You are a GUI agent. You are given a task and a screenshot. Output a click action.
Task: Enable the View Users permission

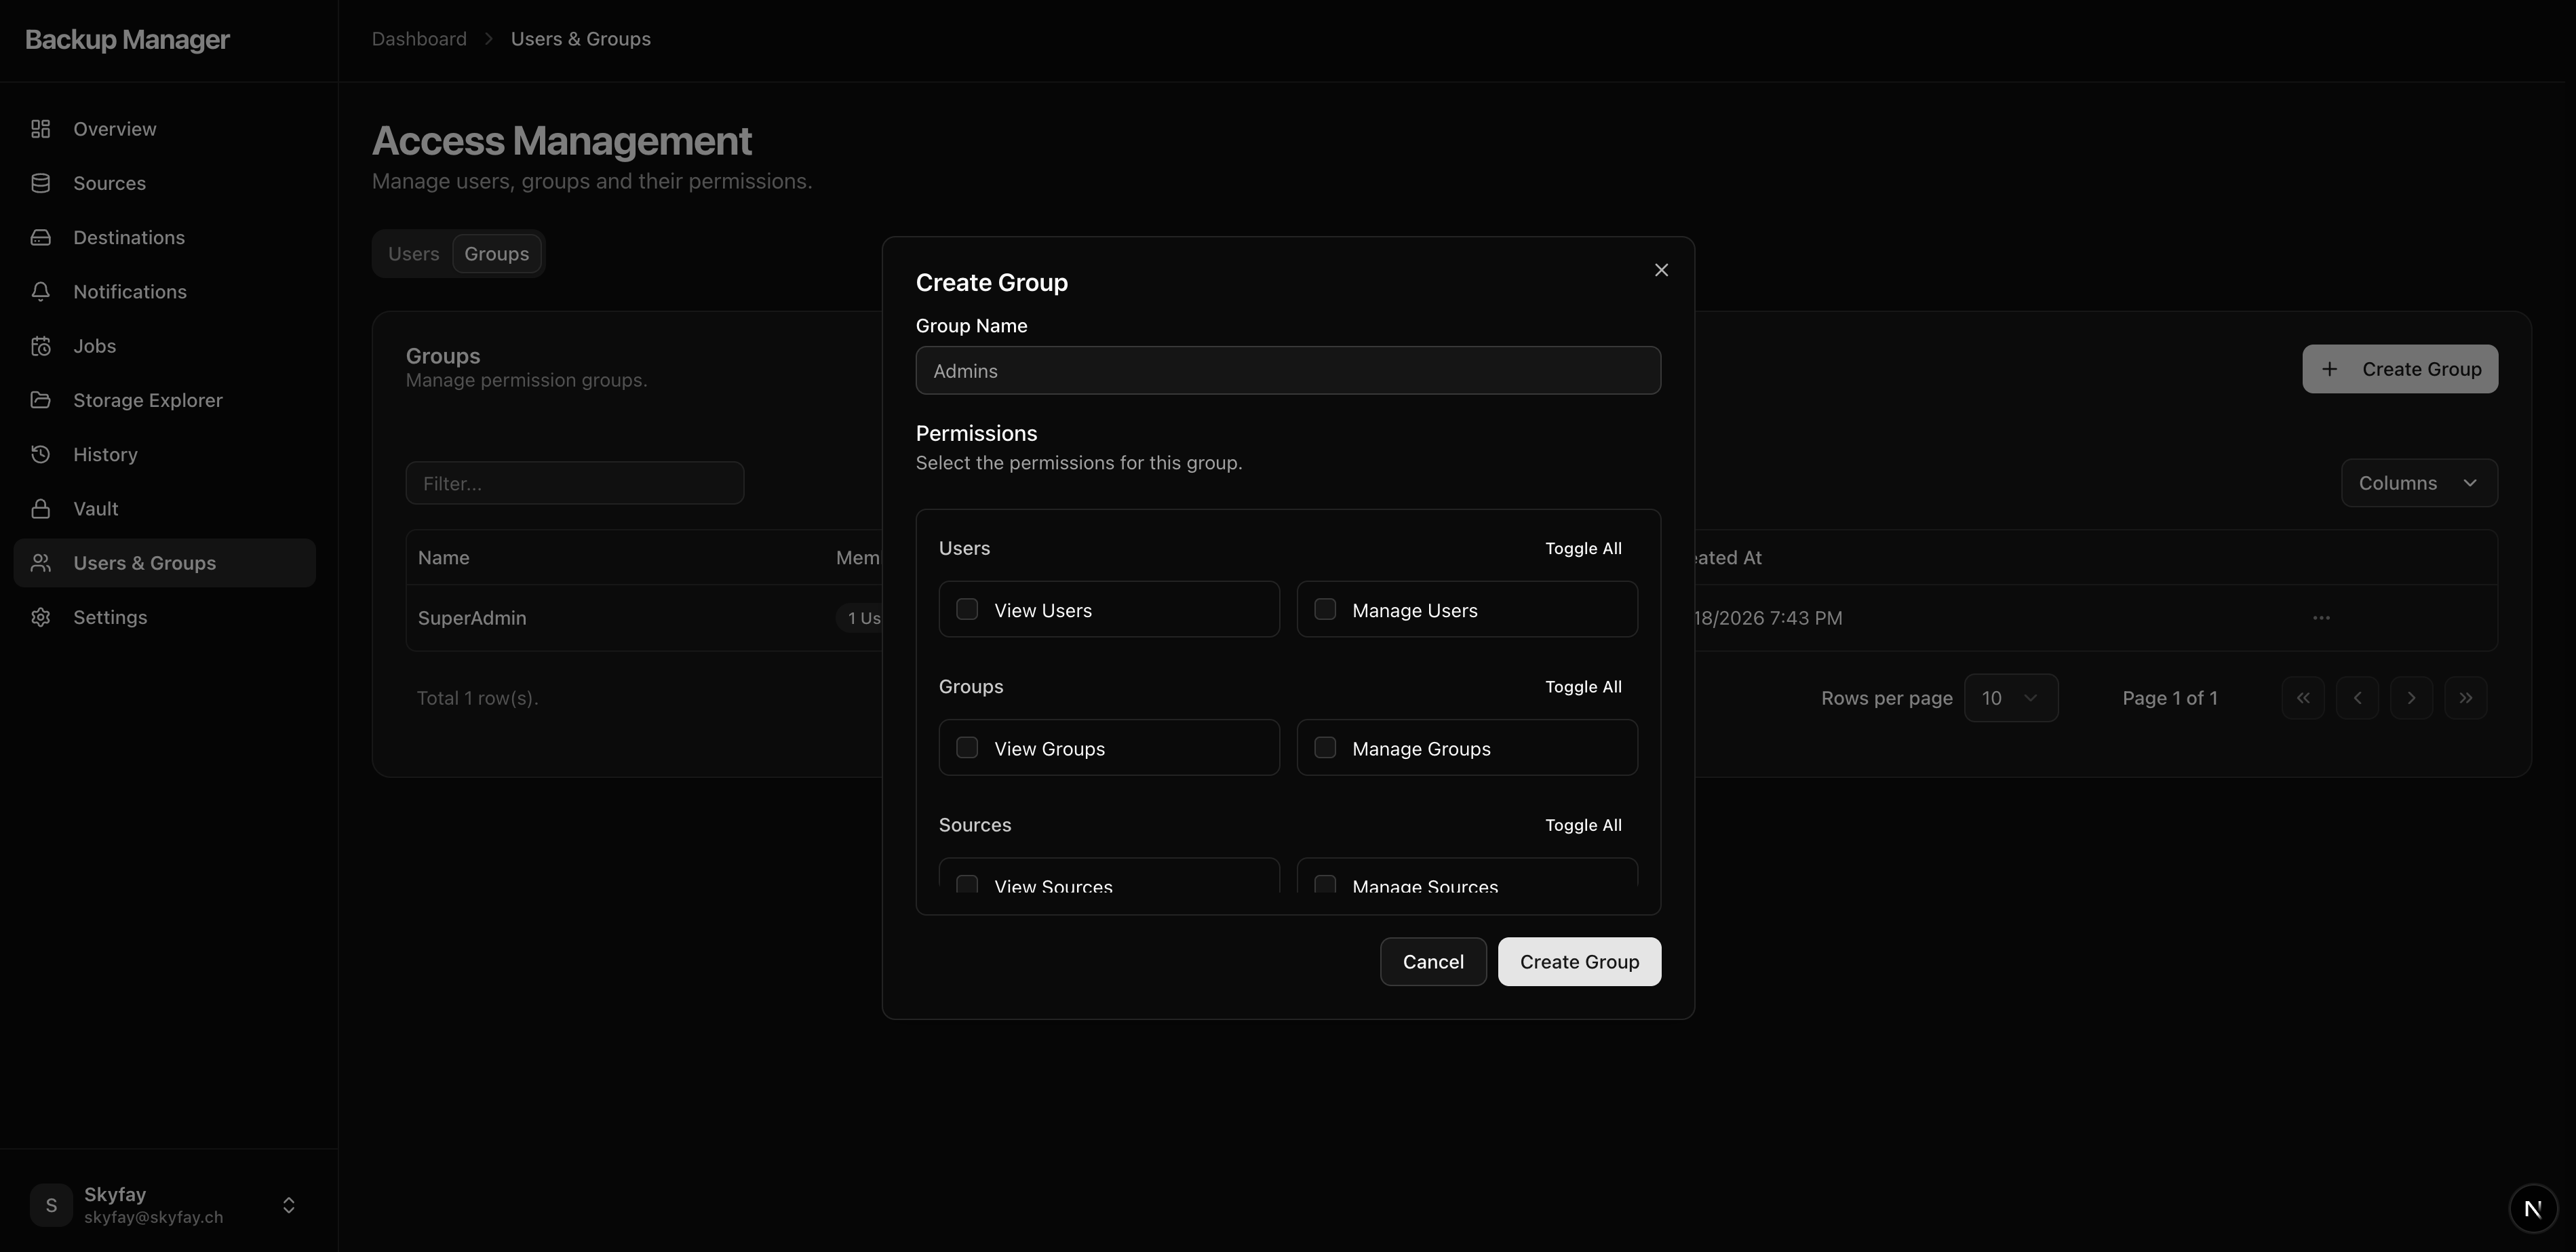click(x=967, y=608)
